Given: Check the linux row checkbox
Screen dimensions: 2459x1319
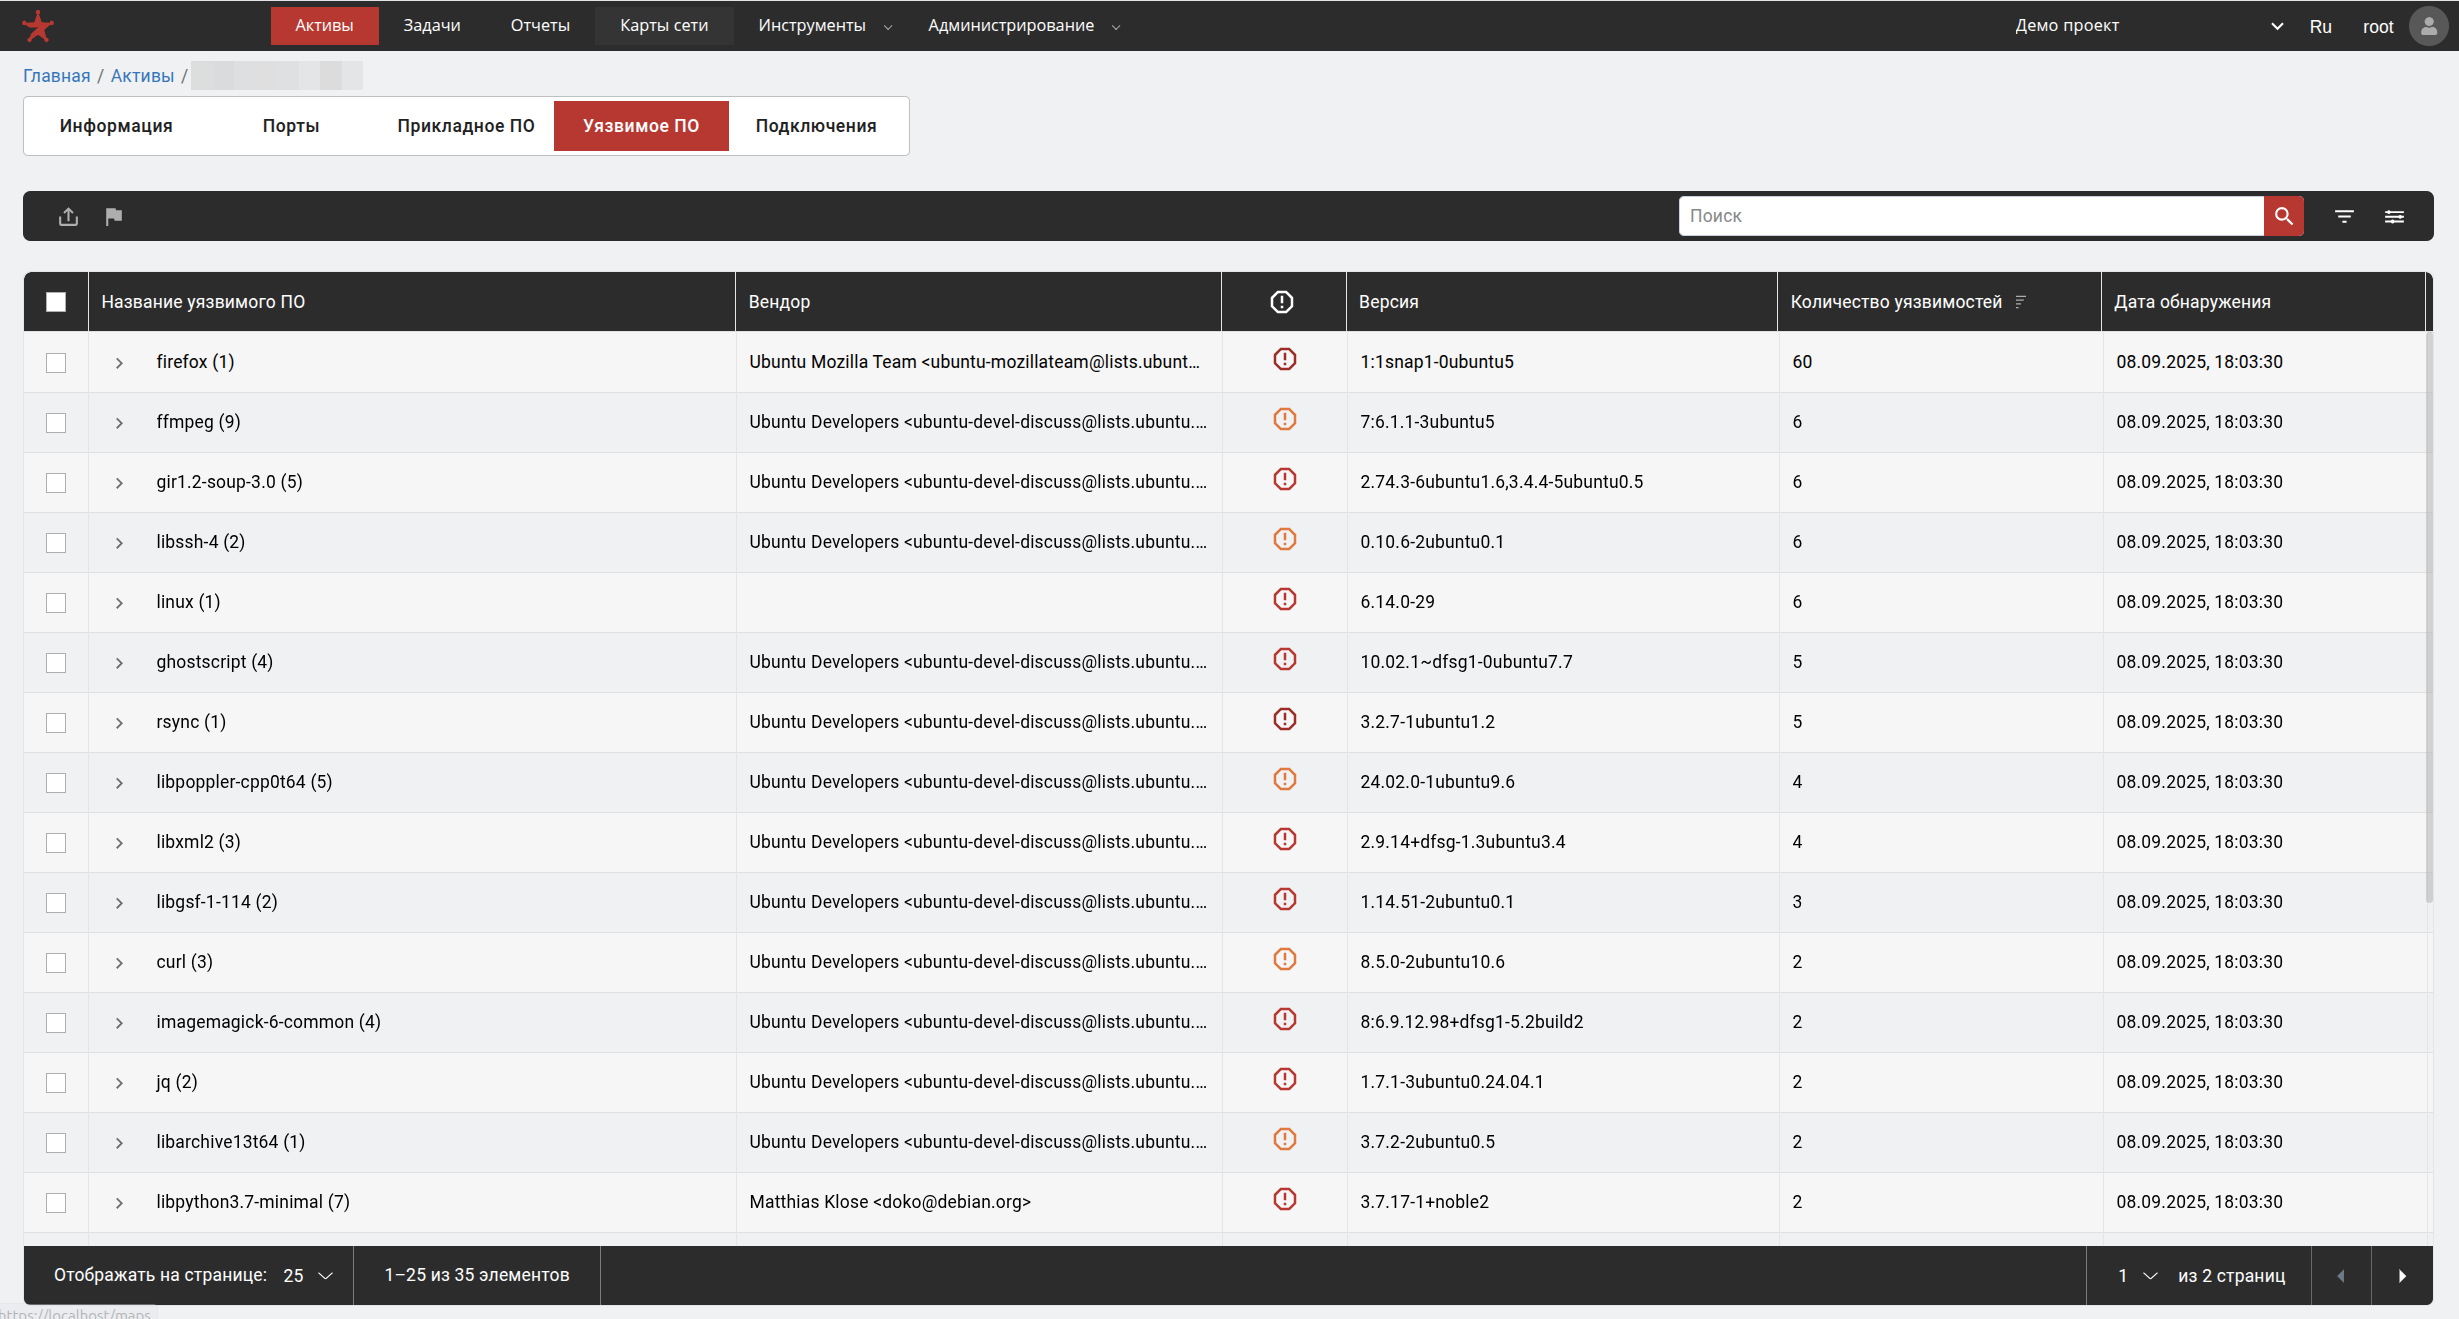Looking at the screenshot, I should [56, 603].
